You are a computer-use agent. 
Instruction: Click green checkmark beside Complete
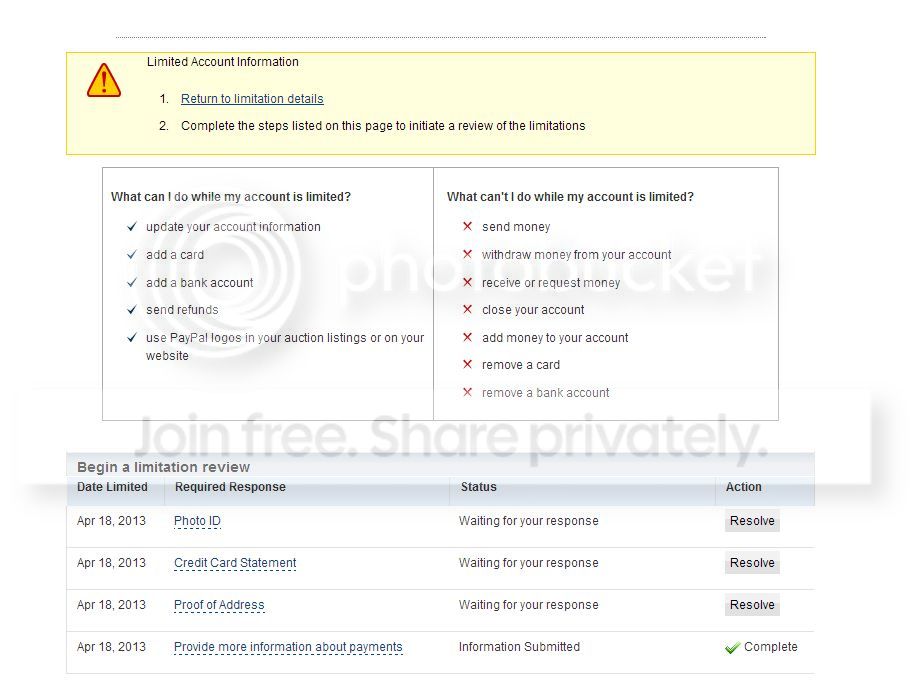click(x=732, y=648)
